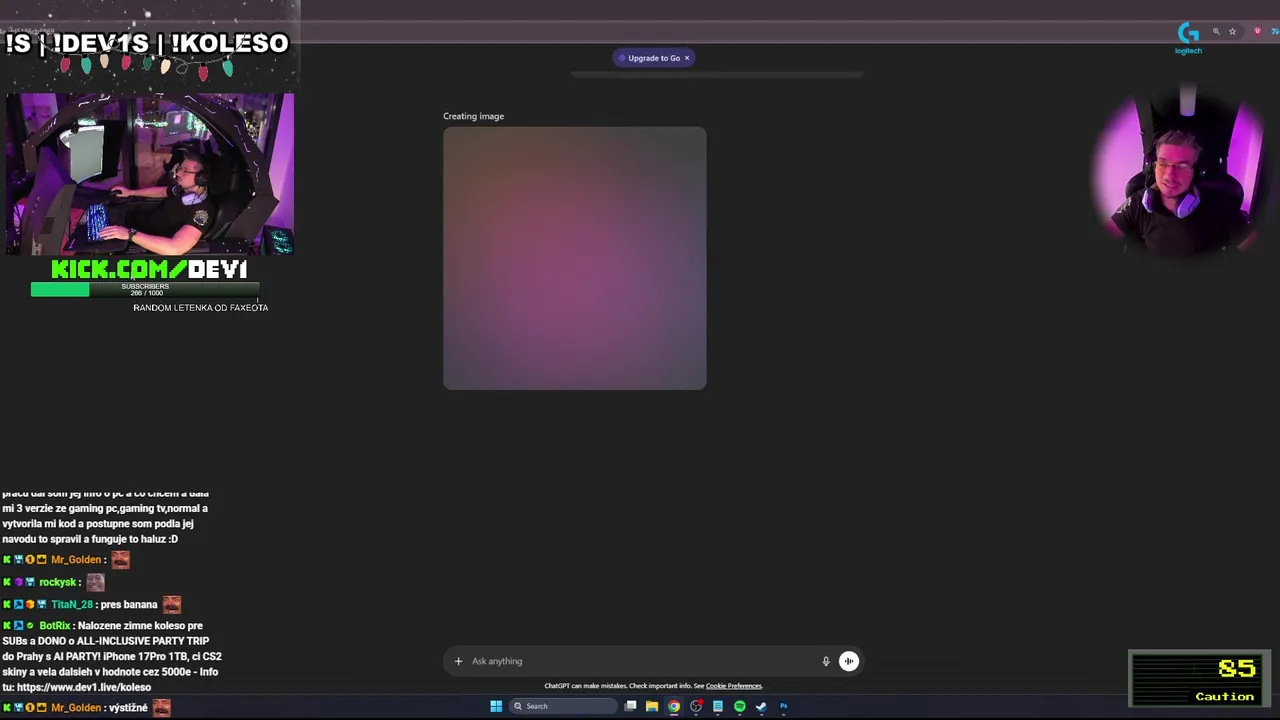Click the microphone dictation icon

tap(826, 661)
